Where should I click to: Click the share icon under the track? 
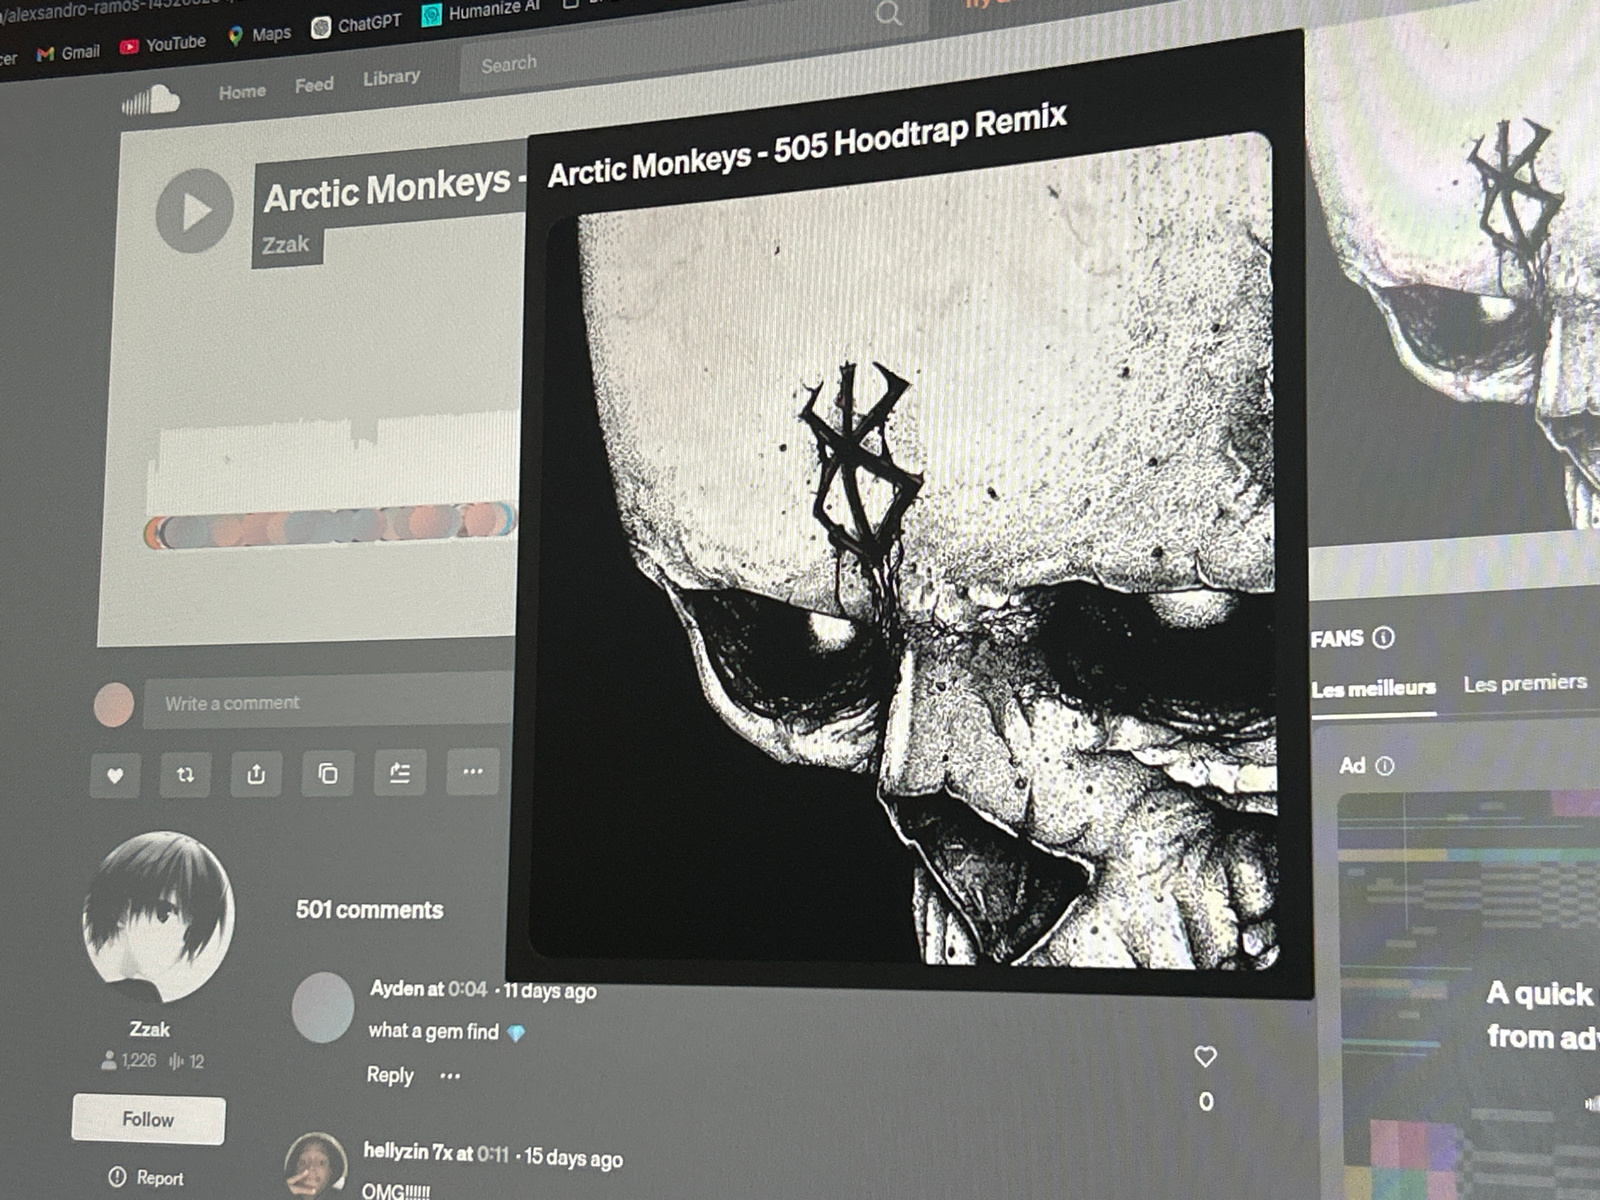click(256, 773)
